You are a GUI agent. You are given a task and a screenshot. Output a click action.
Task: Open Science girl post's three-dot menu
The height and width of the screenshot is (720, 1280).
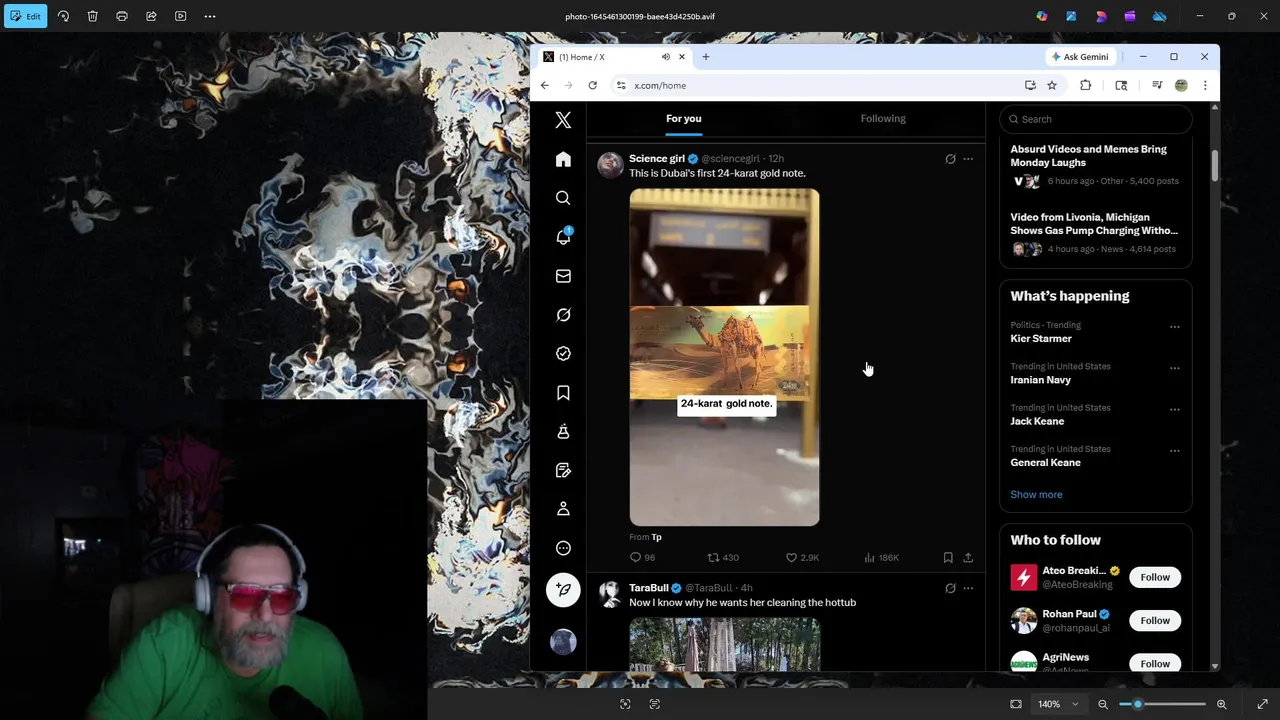[x=968, y=159]
